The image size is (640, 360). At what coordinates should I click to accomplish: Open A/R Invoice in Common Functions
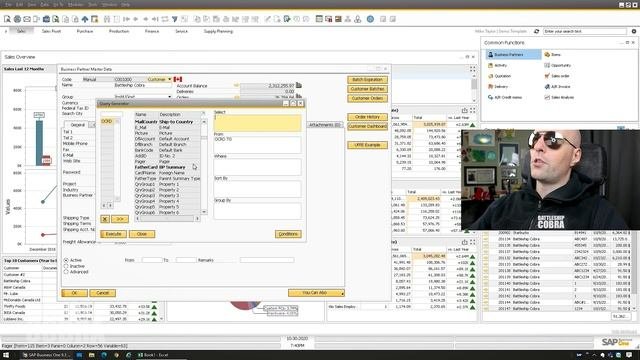557,87
